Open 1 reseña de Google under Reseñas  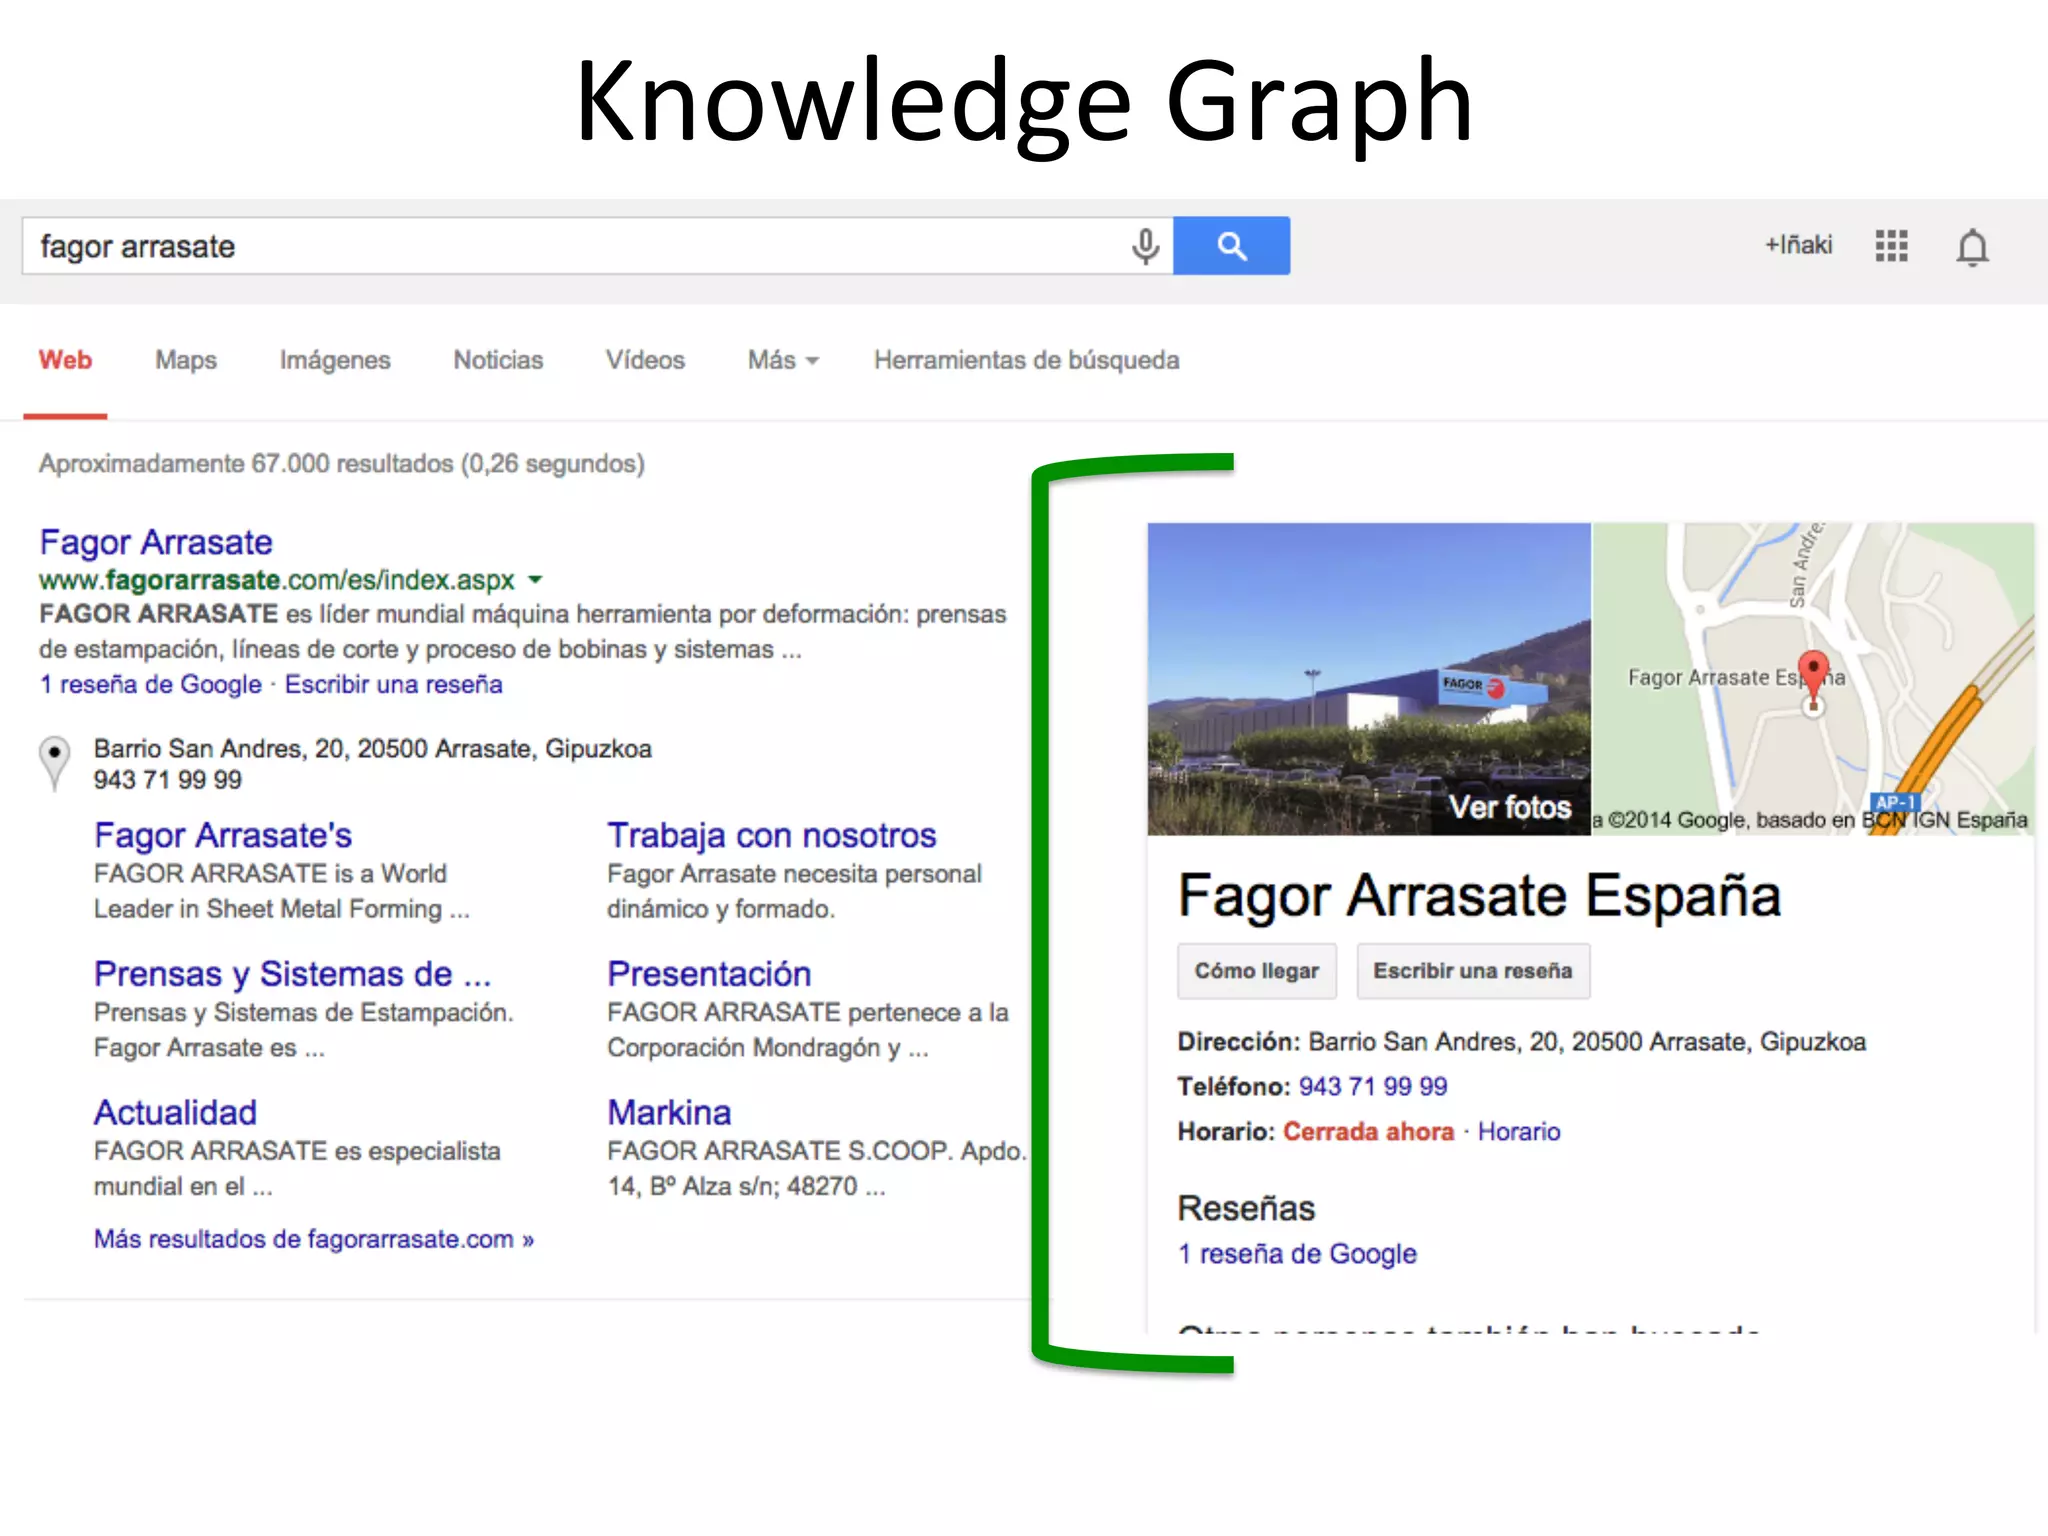1297,1254
